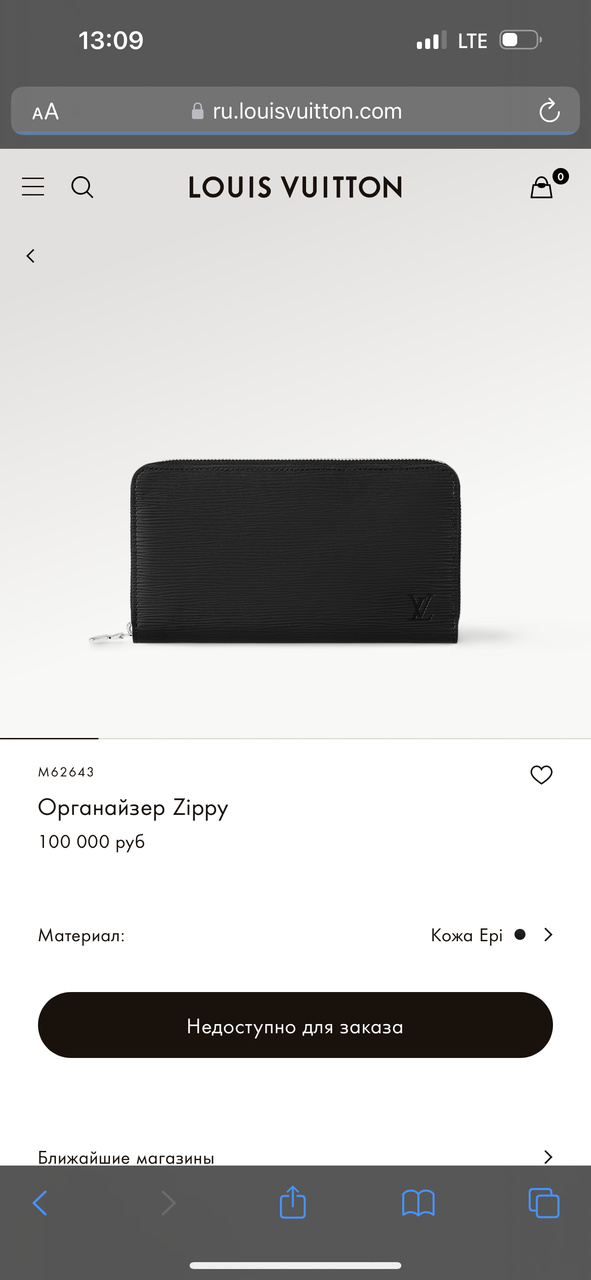The height and width of the screenshot is (1280, 591).
Task: Open the Ближайшие магазины link
Action: 126,1158
